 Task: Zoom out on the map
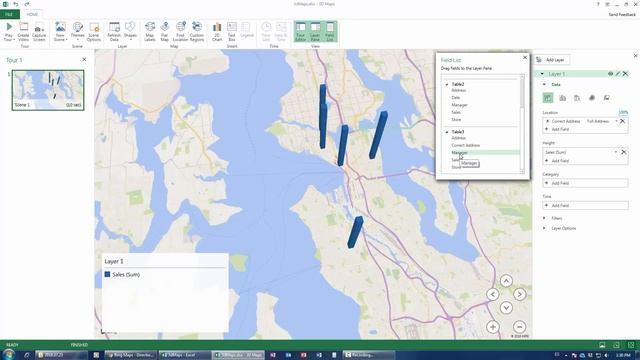[519, 327]
